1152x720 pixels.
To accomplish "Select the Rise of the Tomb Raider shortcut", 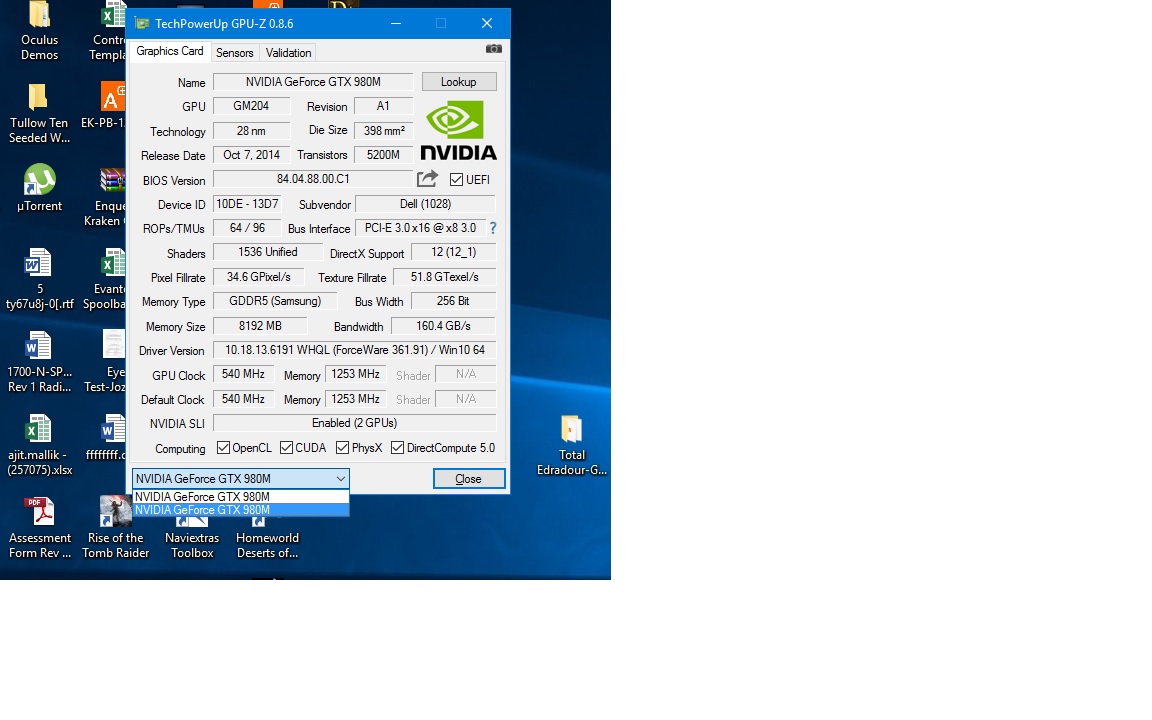I will pos(115,511).
